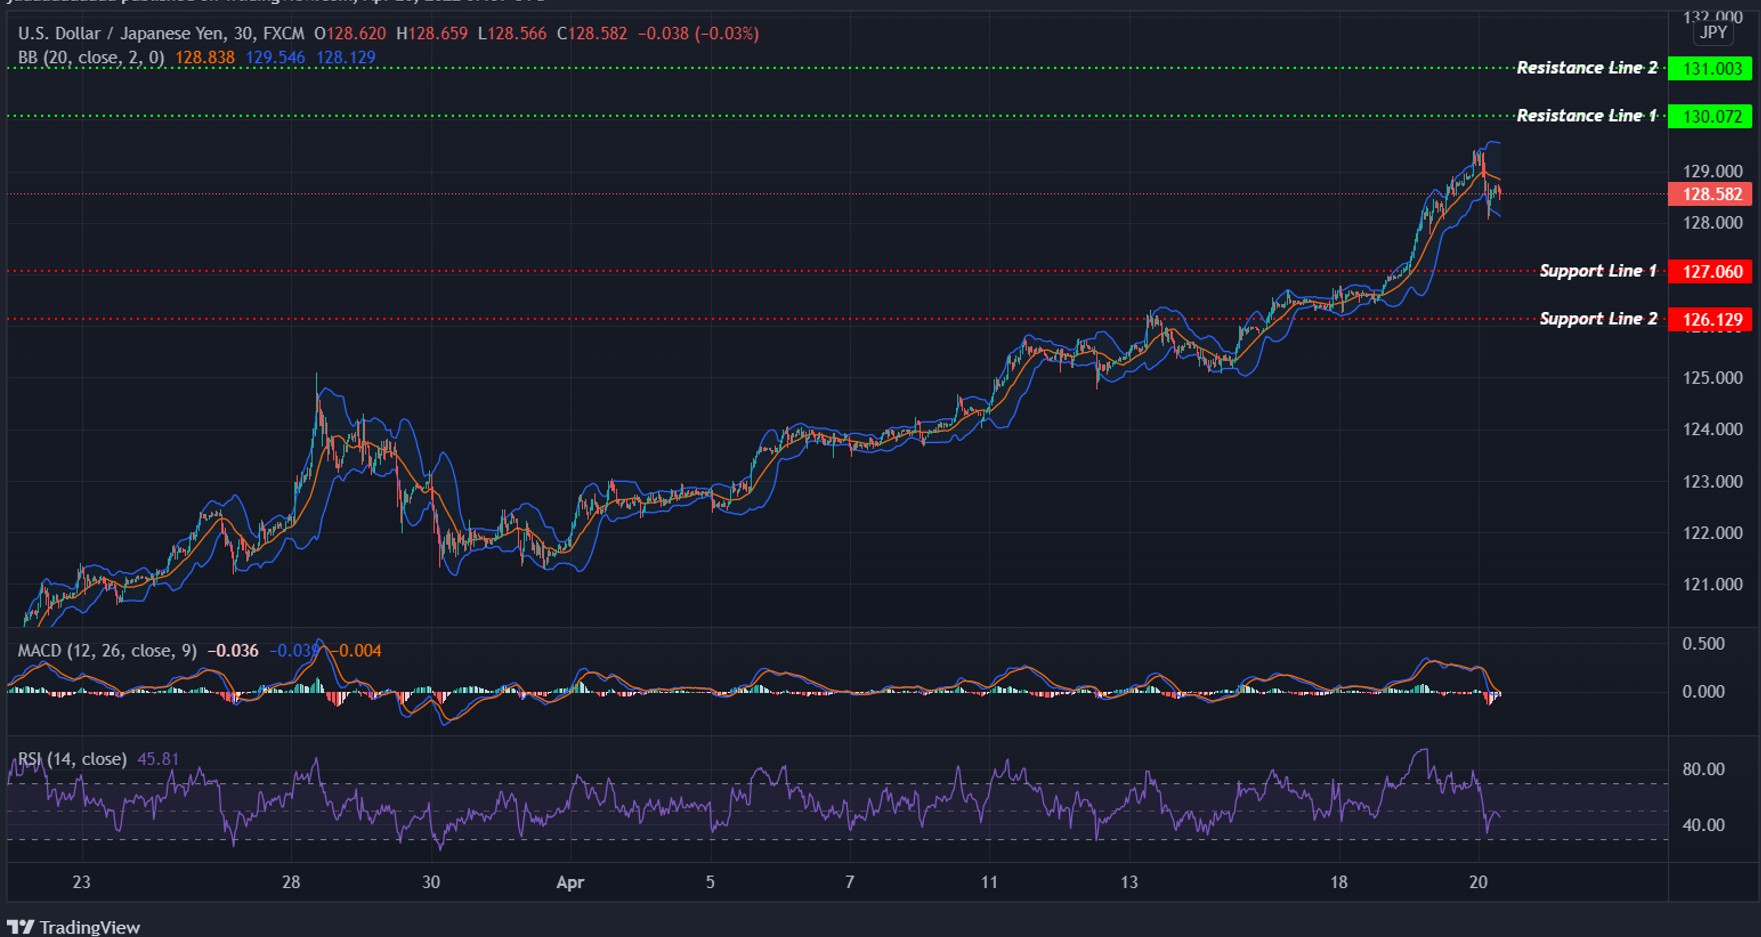
Task: Click the Resistance Line 1 label
Action: 1587,115
